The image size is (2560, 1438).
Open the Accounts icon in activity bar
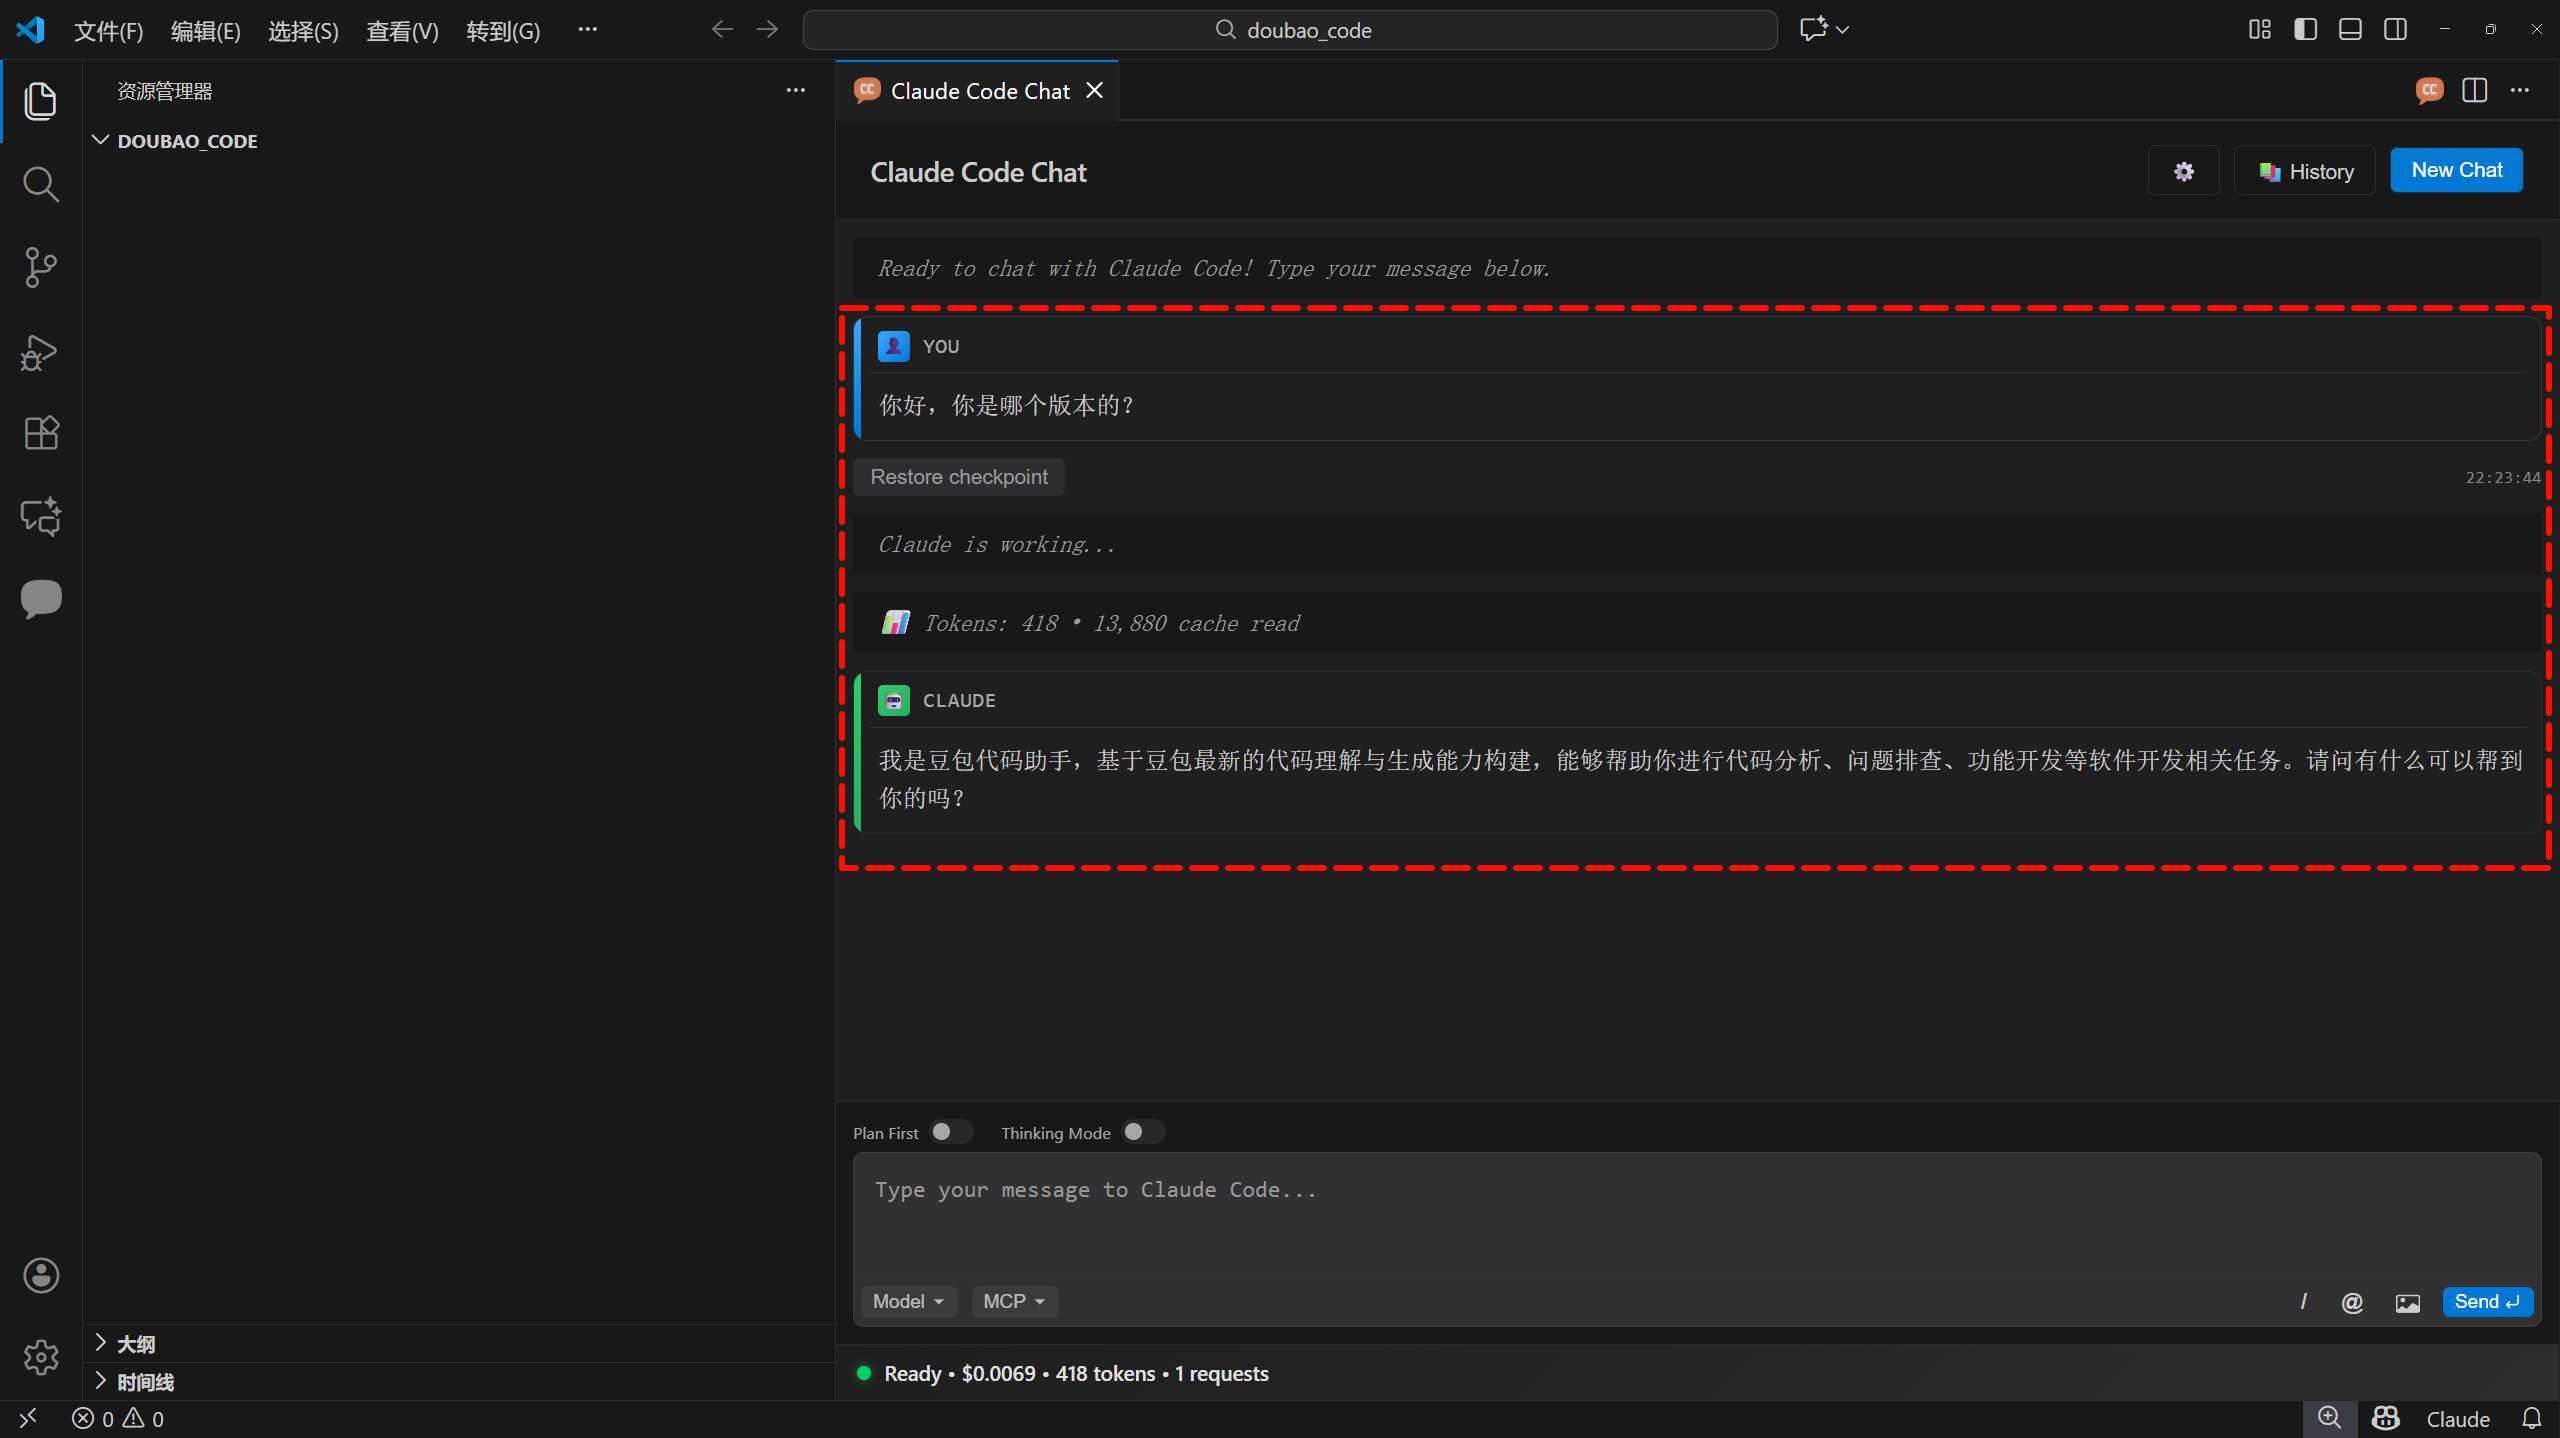coord(40,1275)
